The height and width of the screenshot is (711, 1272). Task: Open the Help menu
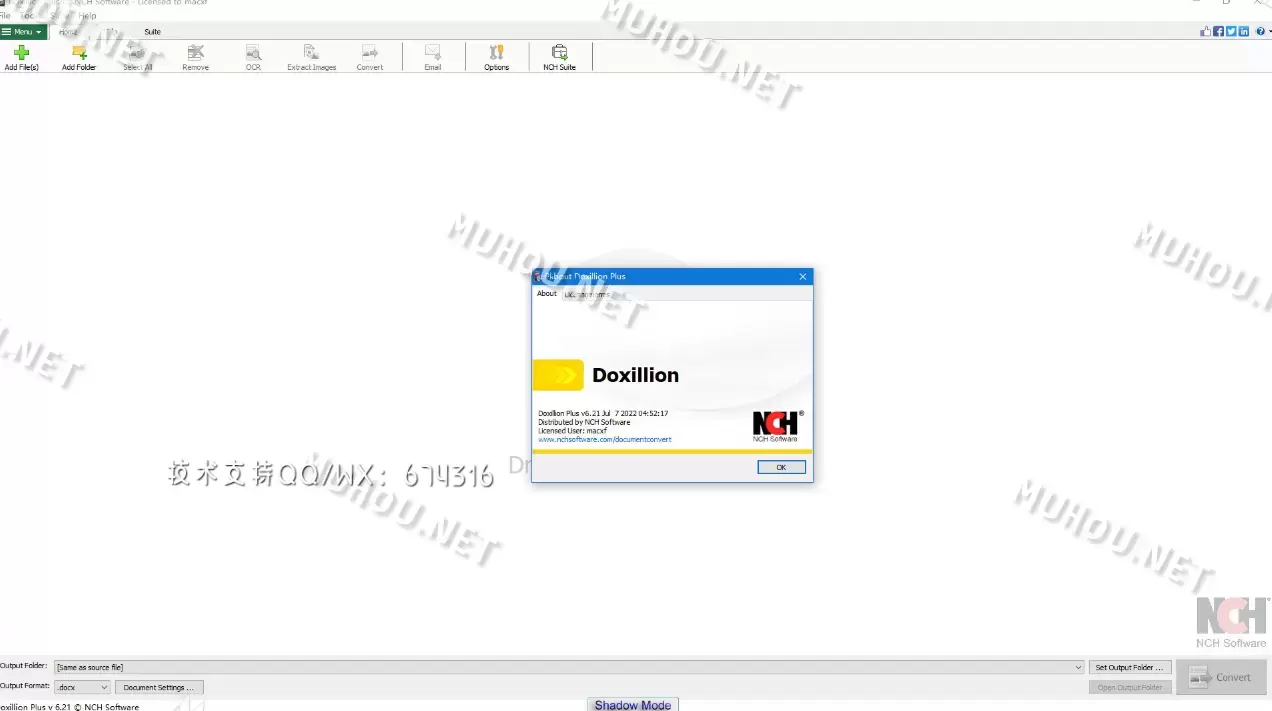coord(87,15)
